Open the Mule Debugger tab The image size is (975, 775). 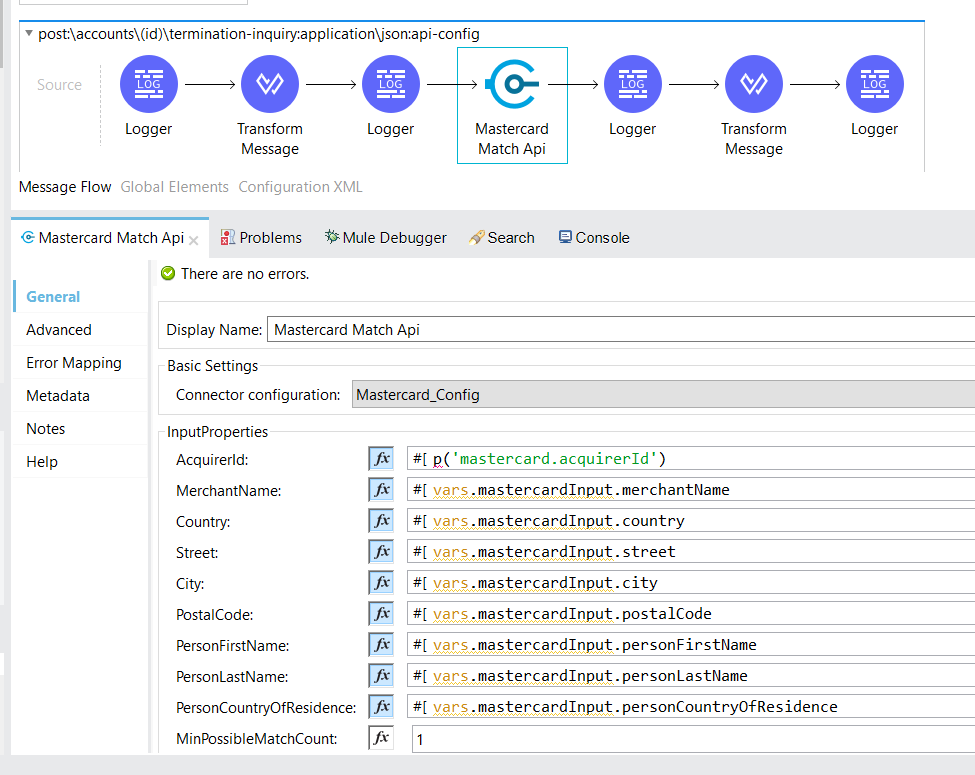point(386,238)
